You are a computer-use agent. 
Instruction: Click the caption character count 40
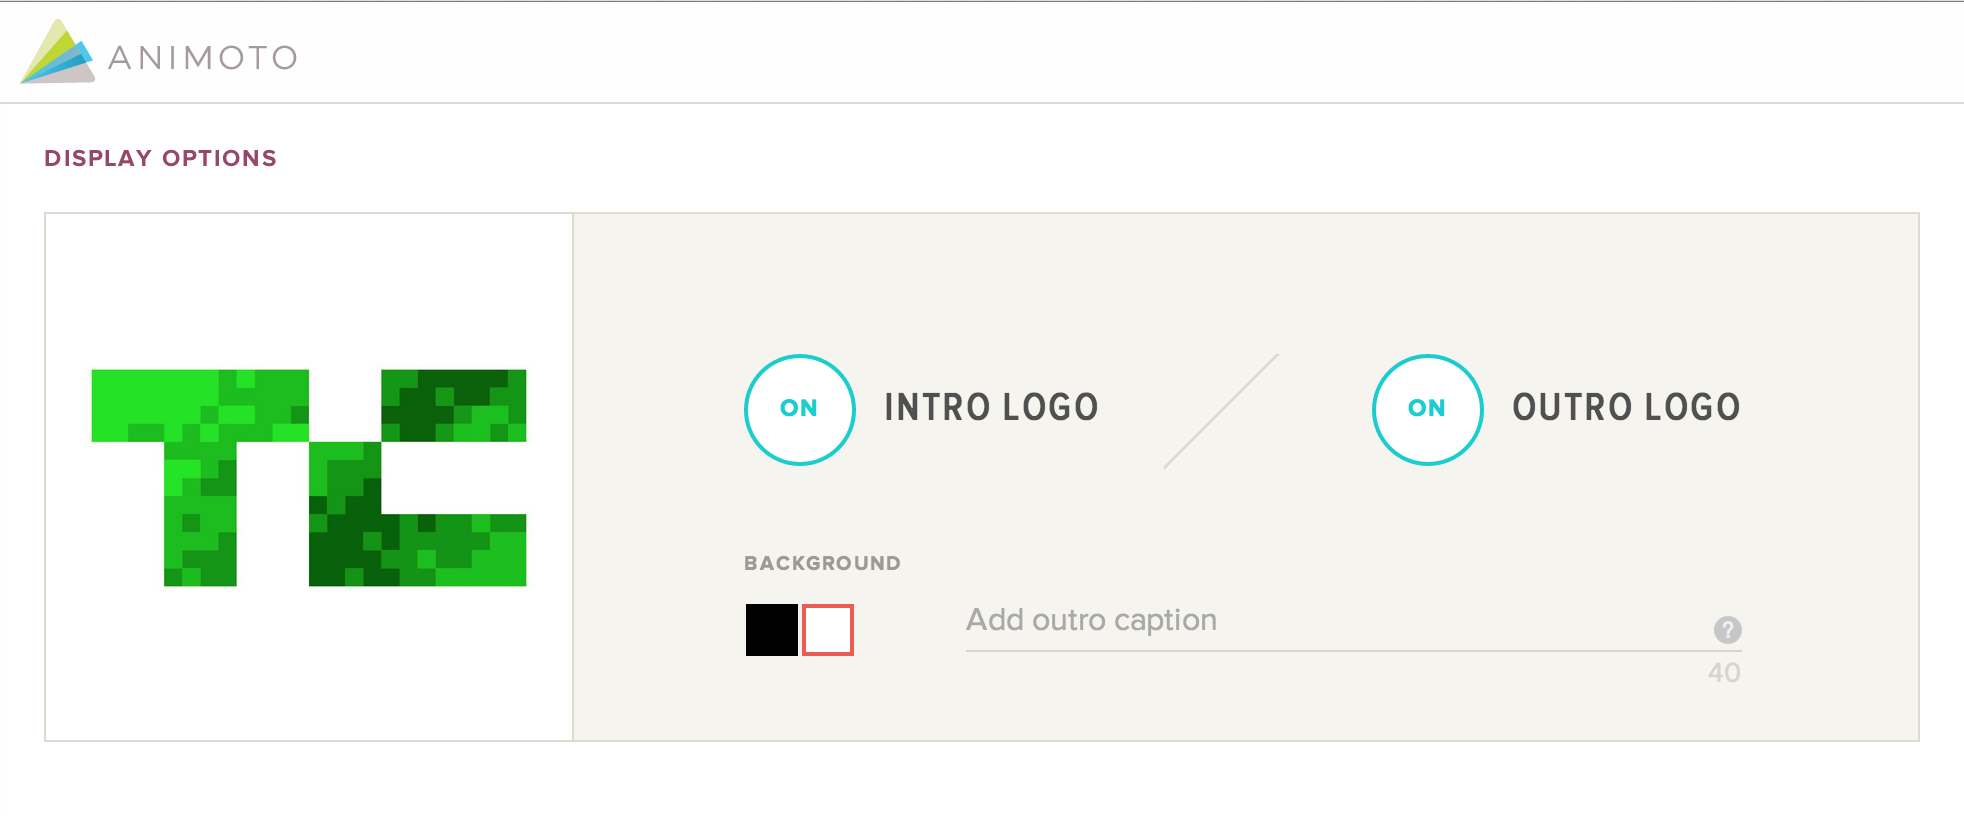[x=1724, y=673]
